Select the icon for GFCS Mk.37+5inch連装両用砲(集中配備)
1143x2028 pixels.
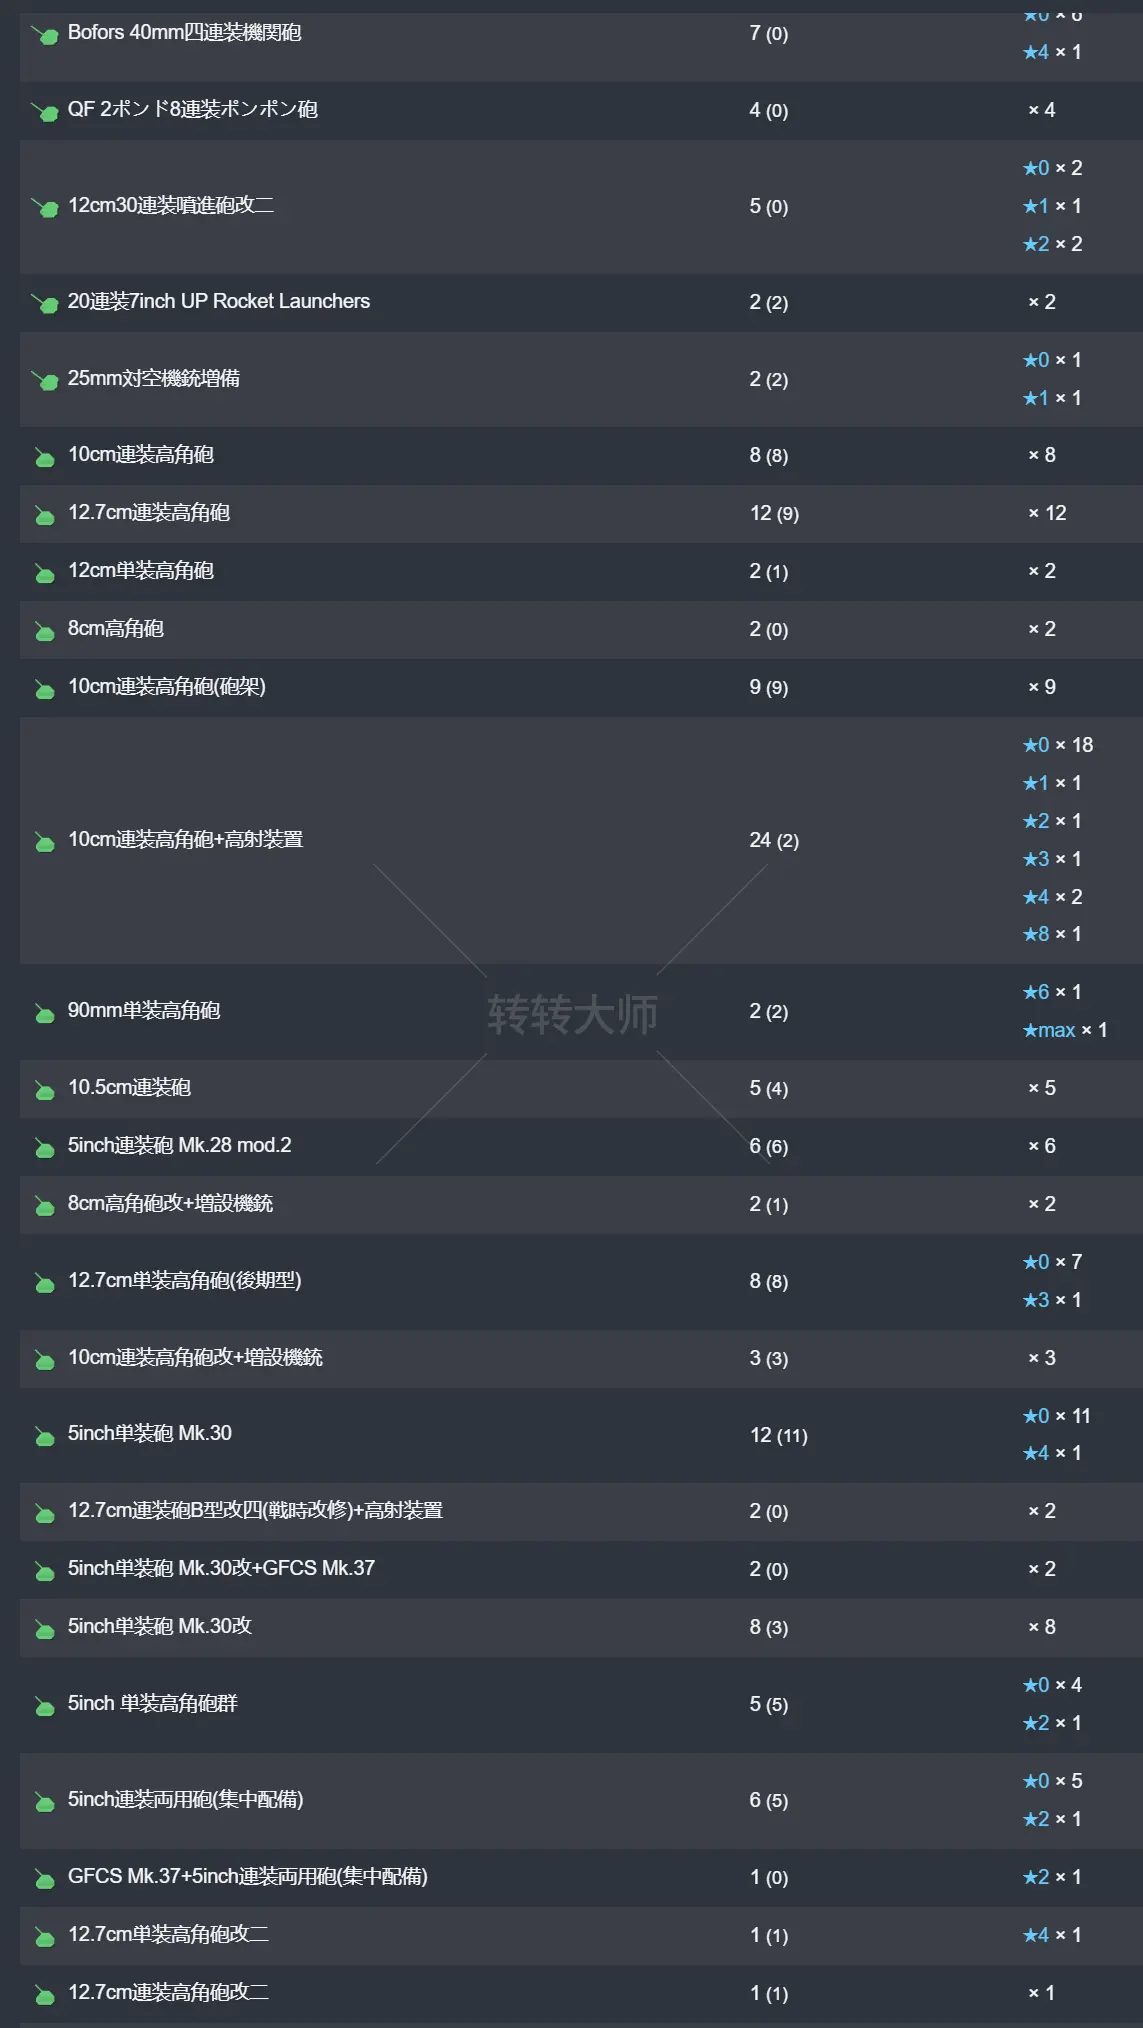45,1879
